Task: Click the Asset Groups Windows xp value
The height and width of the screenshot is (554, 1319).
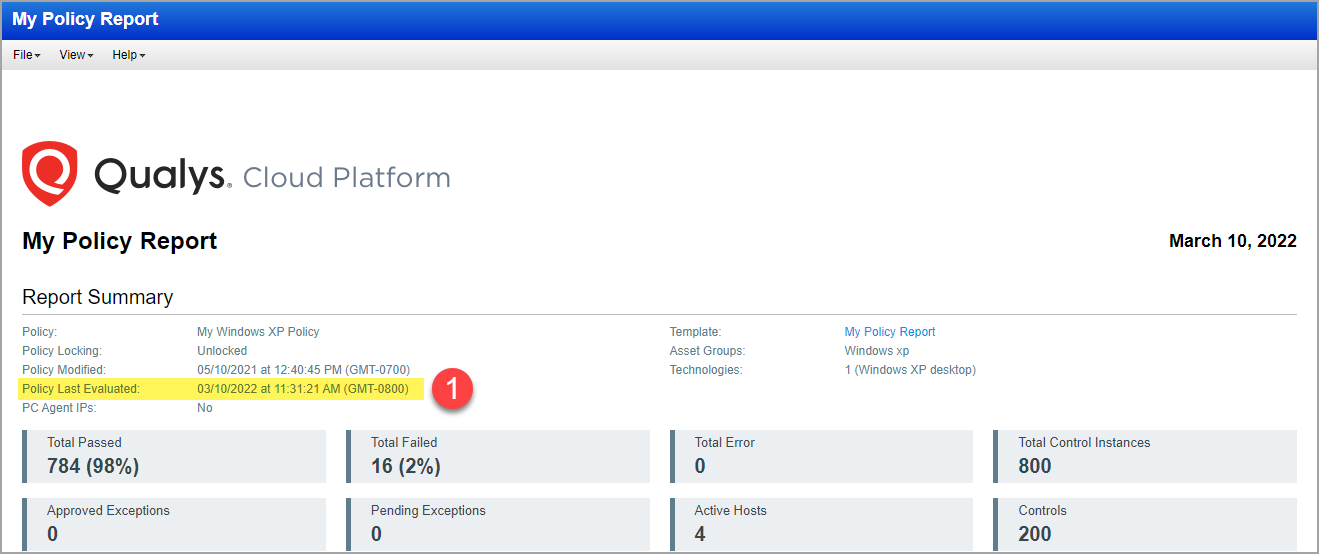Action: click(877, 351)
